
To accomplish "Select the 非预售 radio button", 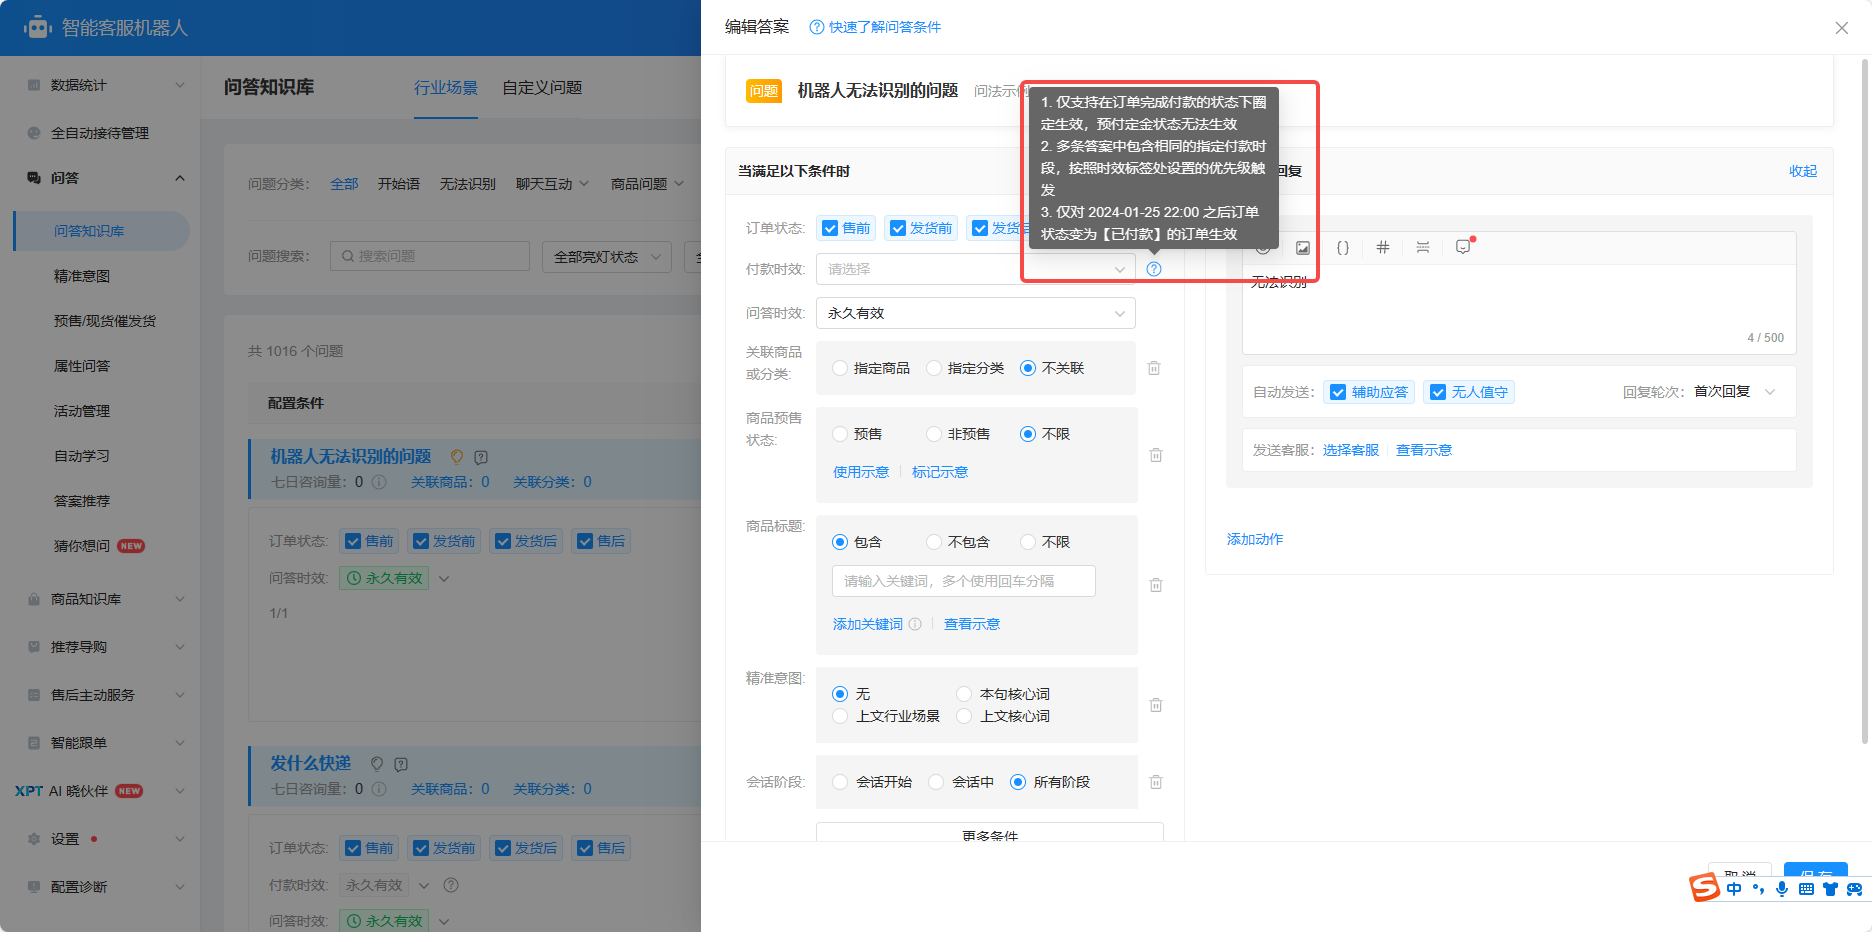I will click(934, 434).
